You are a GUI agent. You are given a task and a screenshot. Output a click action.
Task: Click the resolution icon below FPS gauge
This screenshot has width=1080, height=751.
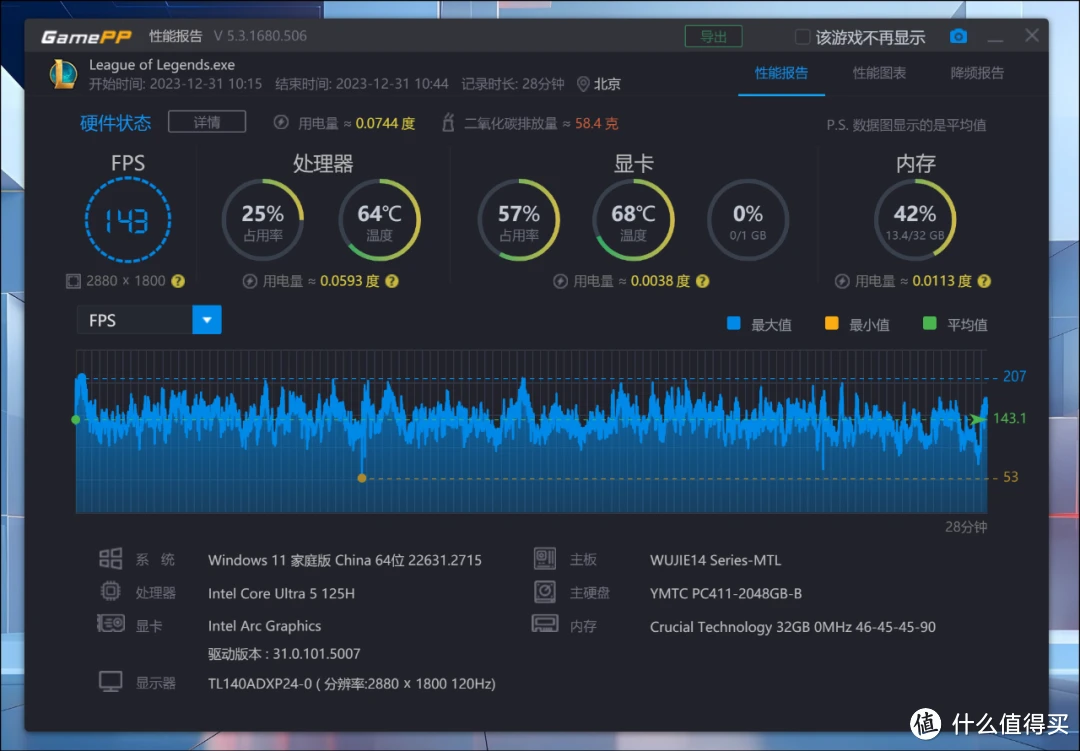tap(73, 281)
